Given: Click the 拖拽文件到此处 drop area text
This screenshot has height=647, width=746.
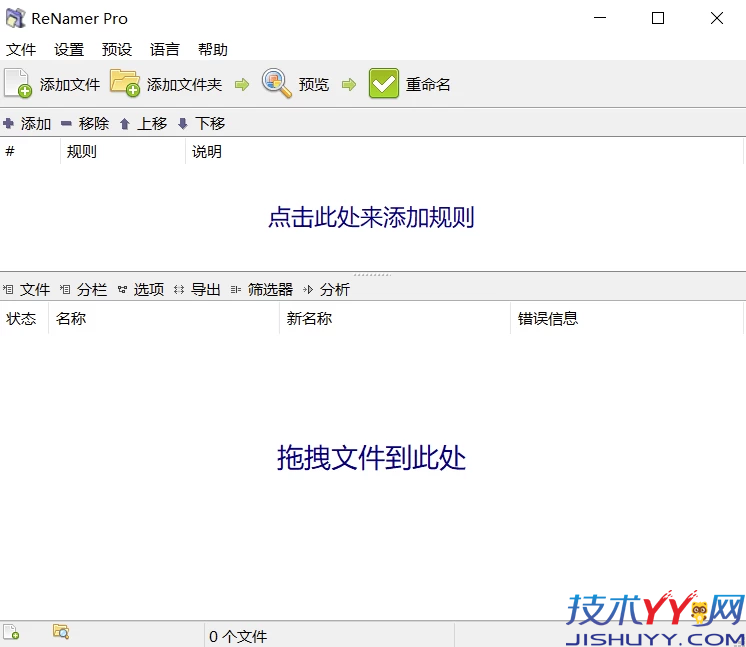Looking at the screenshot, I should click(371, 458).
